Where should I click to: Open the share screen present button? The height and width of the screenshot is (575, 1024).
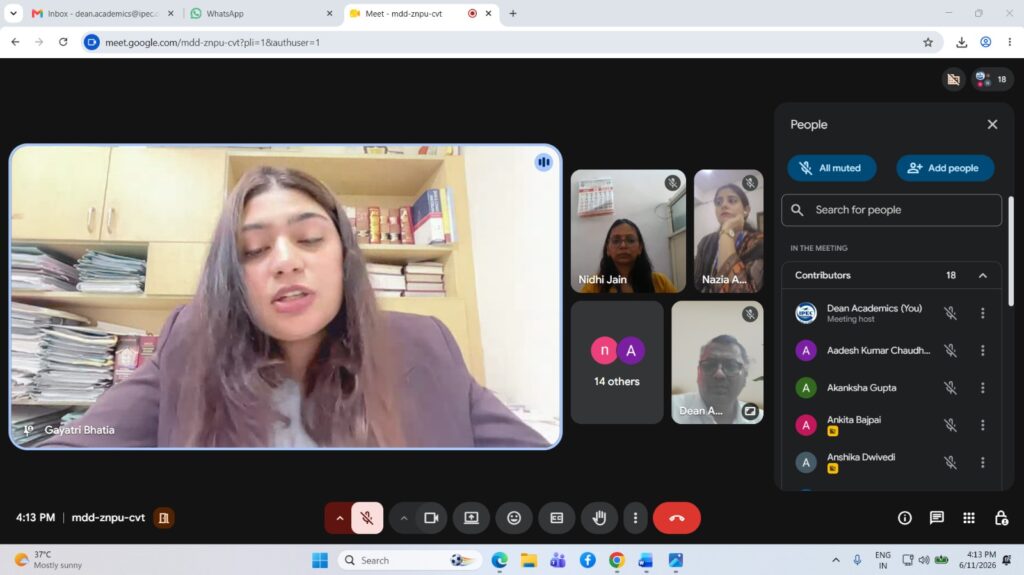[x=471, y=518]
